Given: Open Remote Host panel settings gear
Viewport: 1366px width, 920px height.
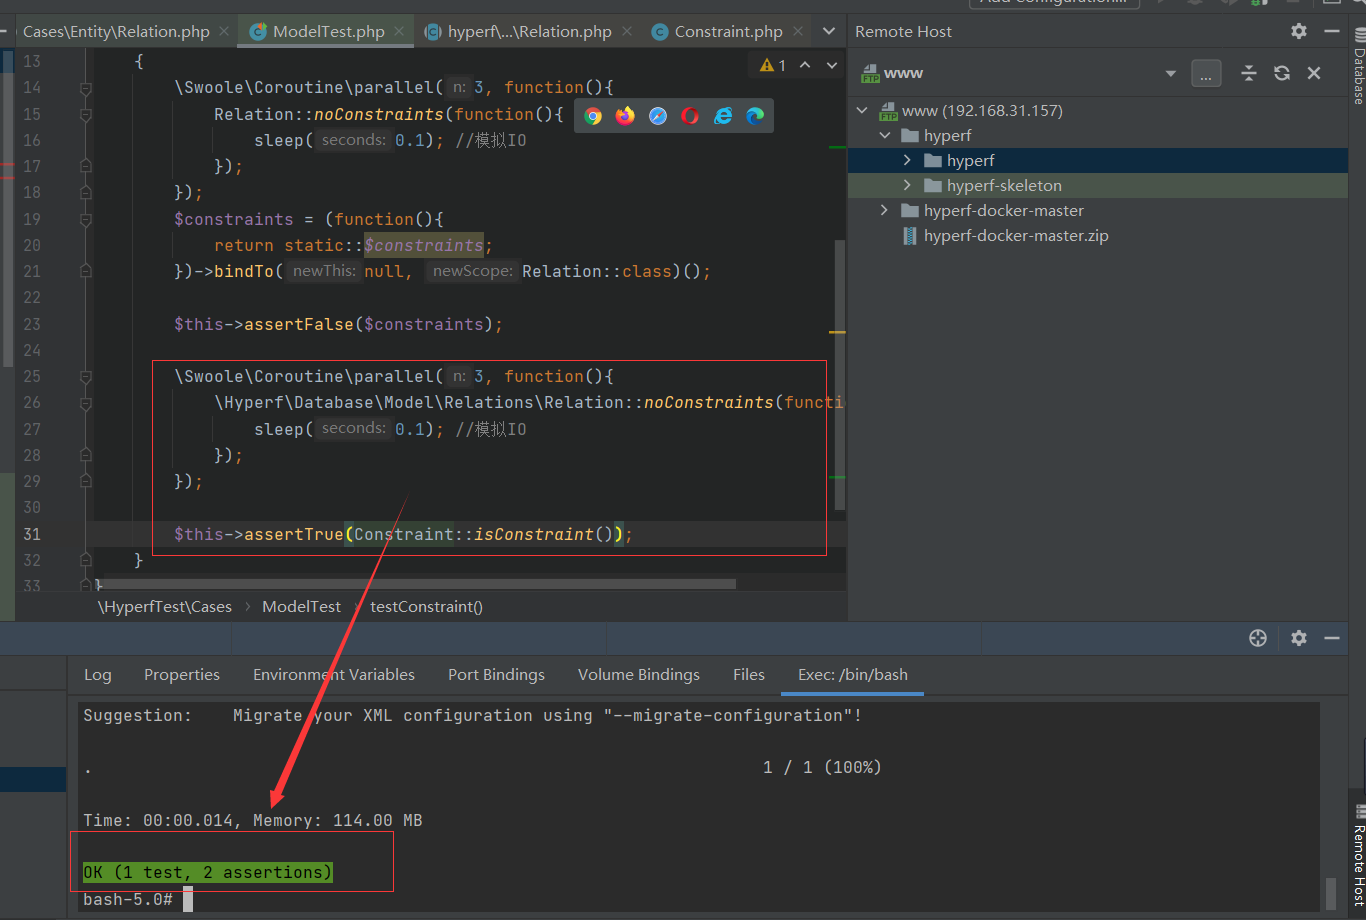Looking at the screenshot, I should tap(1298, 31).
